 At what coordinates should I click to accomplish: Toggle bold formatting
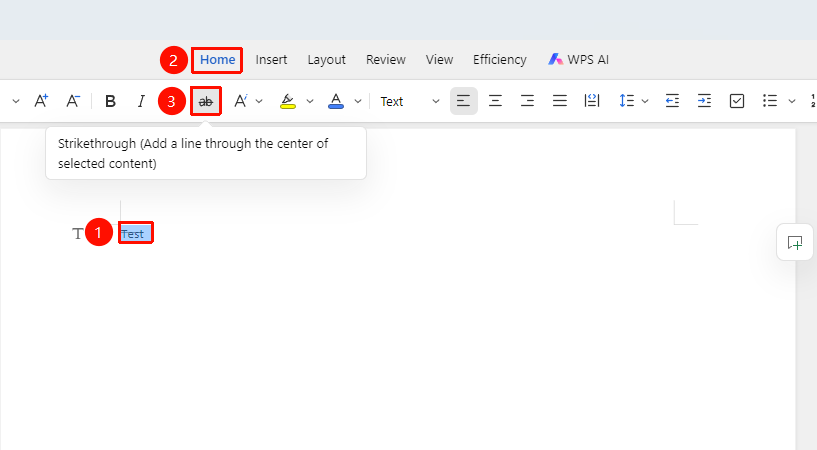click(110, 101)
